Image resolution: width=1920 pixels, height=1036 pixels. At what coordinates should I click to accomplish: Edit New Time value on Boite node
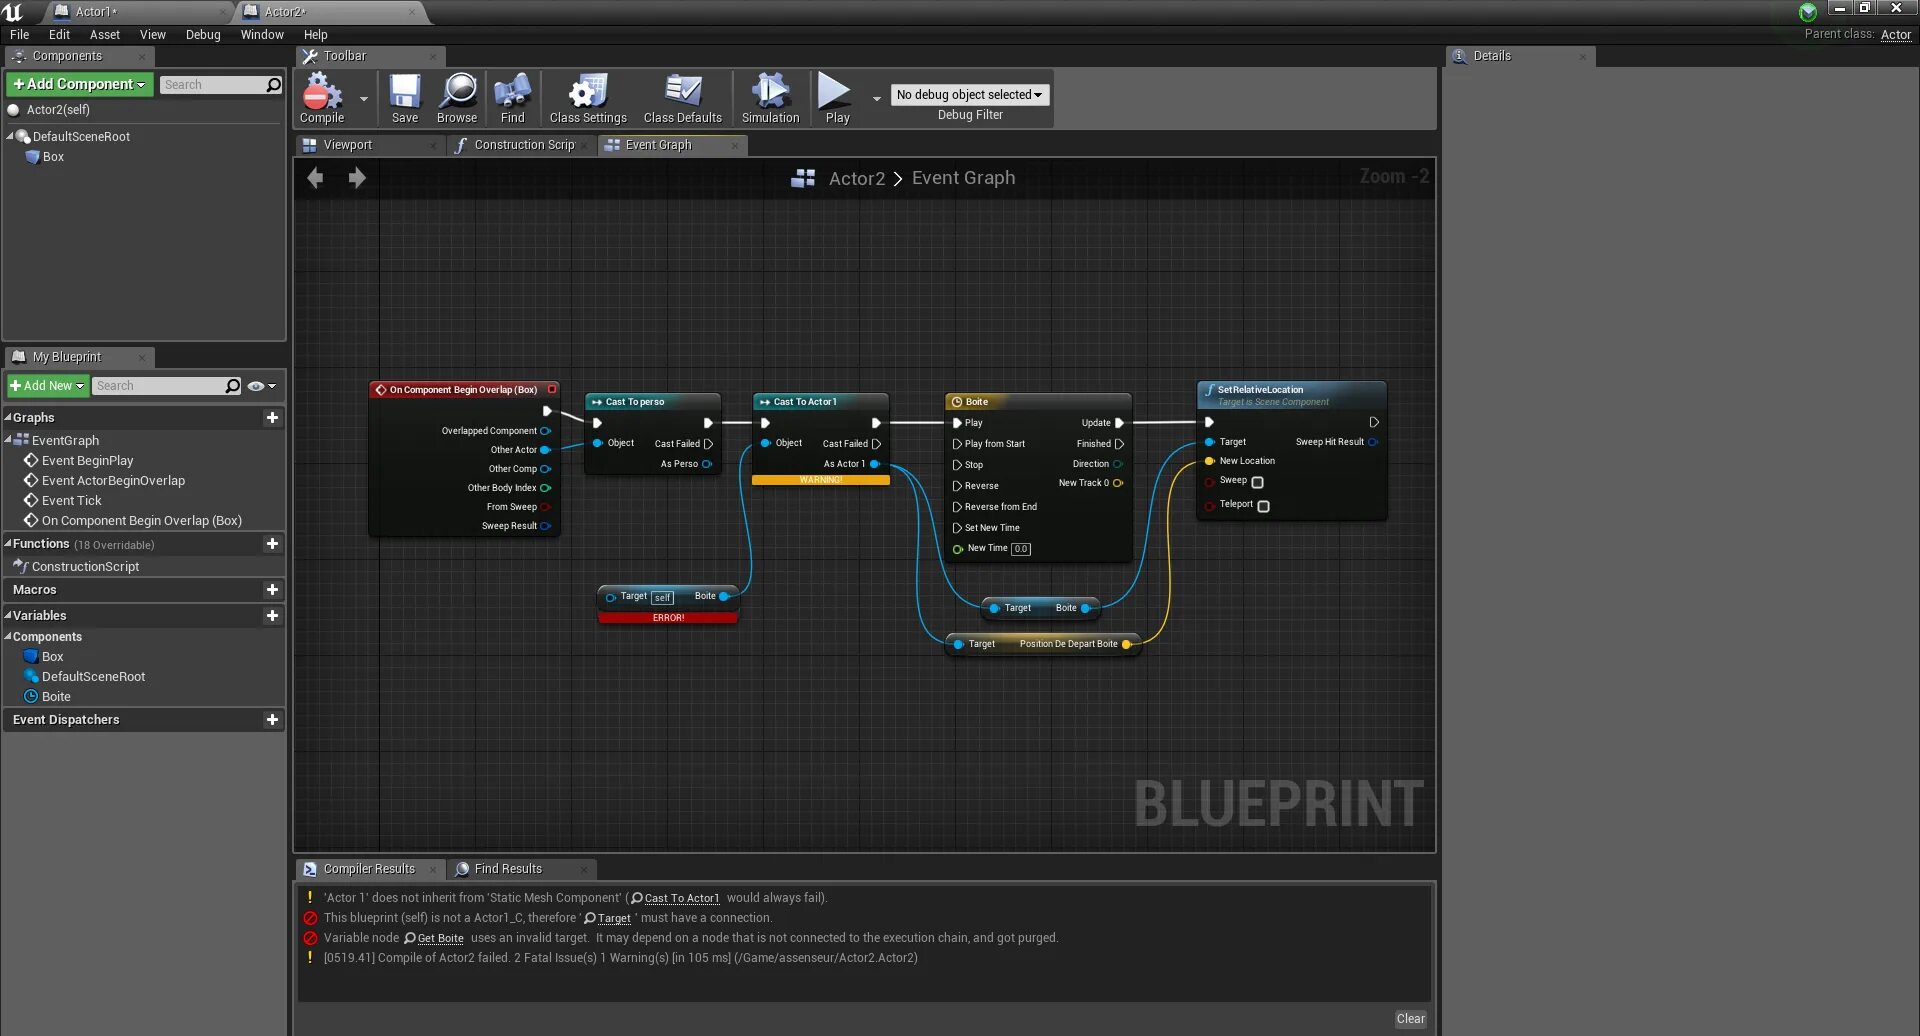[1021, 549]
